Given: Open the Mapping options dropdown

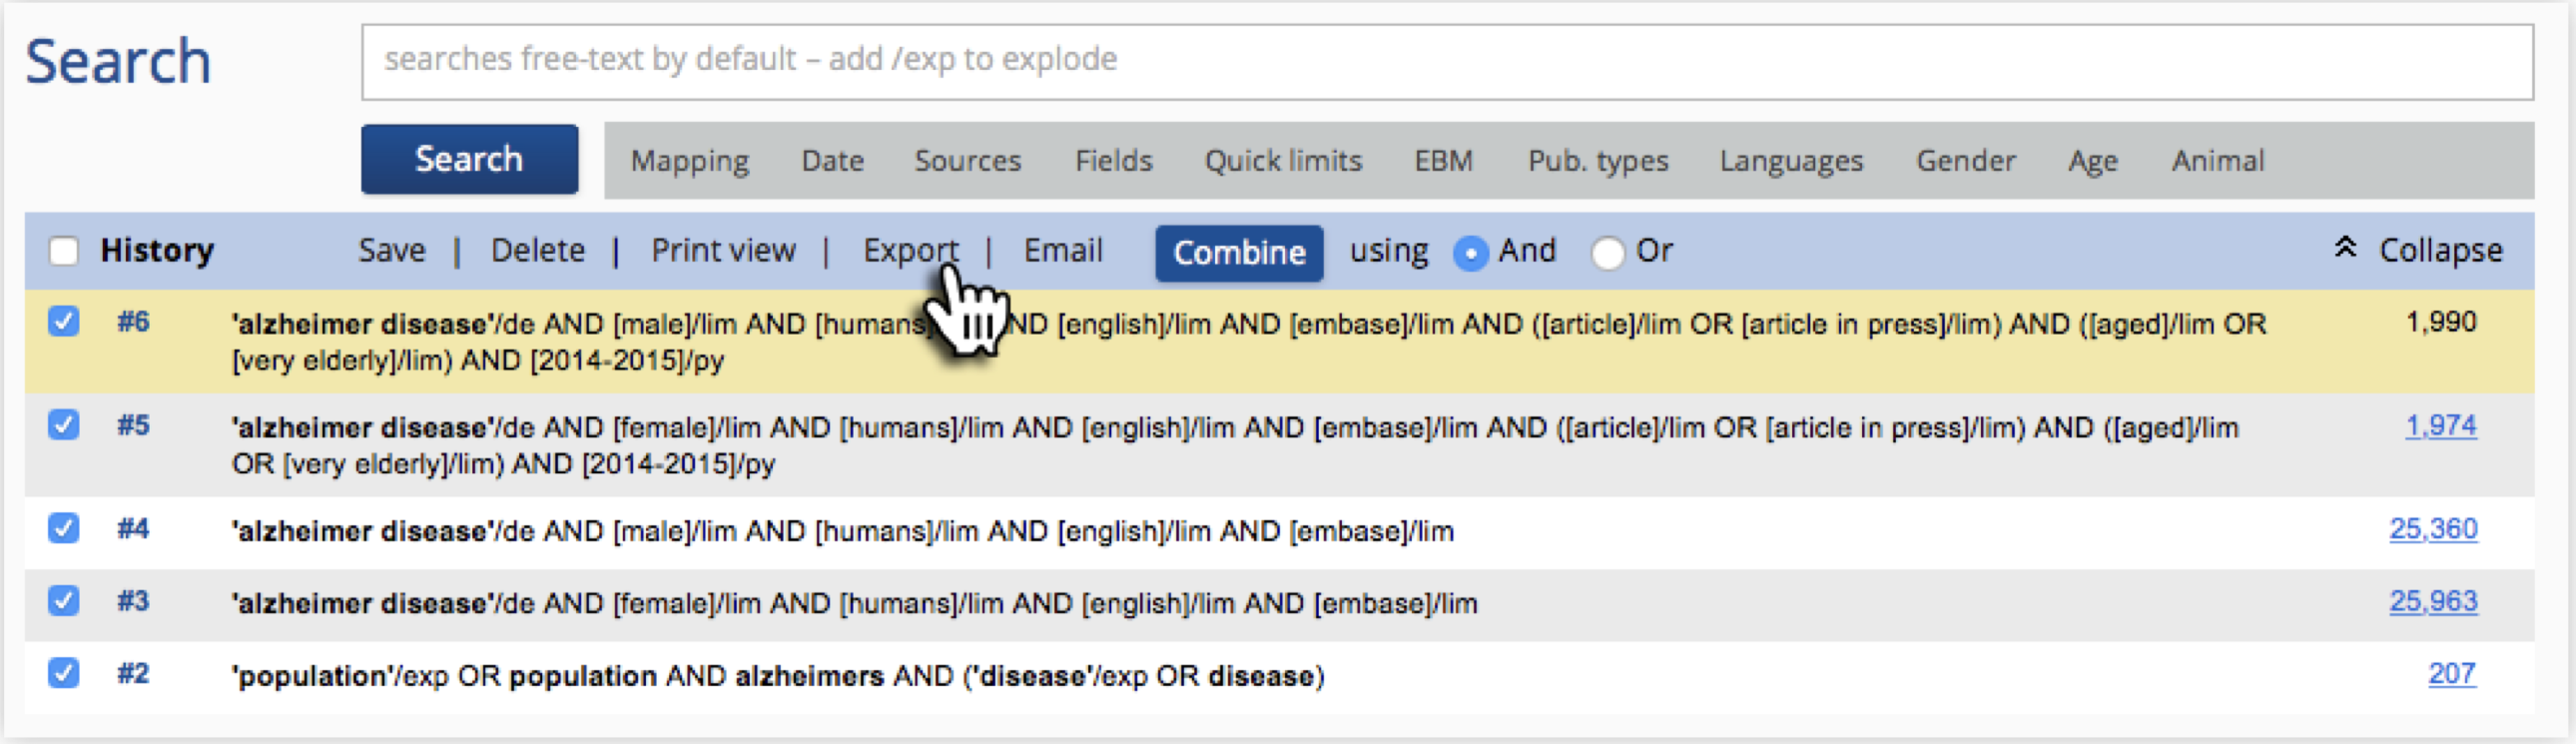Looking at the screenshot, I should point(689,161).
